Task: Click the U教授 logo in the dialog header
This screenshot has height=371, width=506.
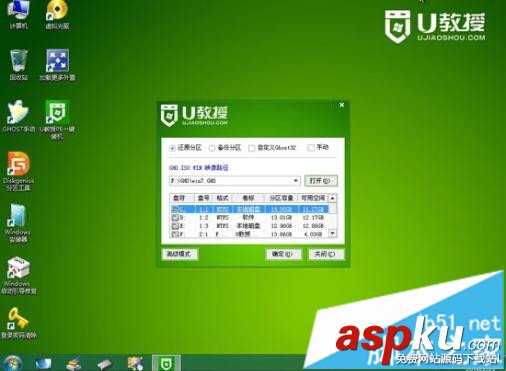Action: (x=194, y=115)
